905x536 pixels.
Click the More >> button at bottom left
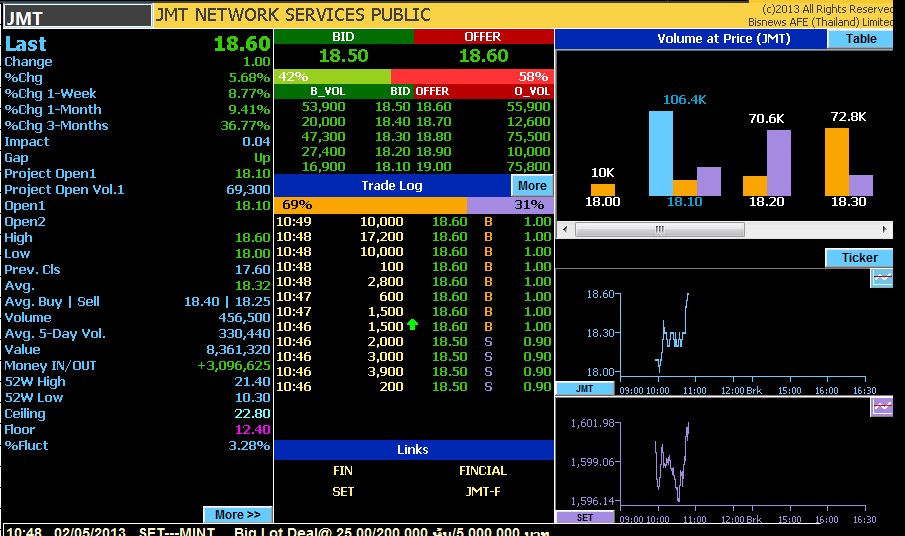click(x=237, y=514)
